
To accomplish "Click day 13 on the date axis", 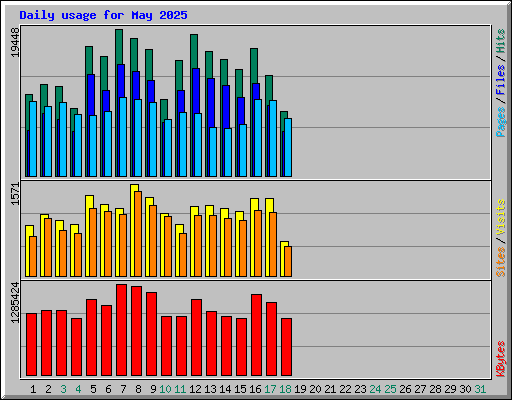I will [210, 389].
